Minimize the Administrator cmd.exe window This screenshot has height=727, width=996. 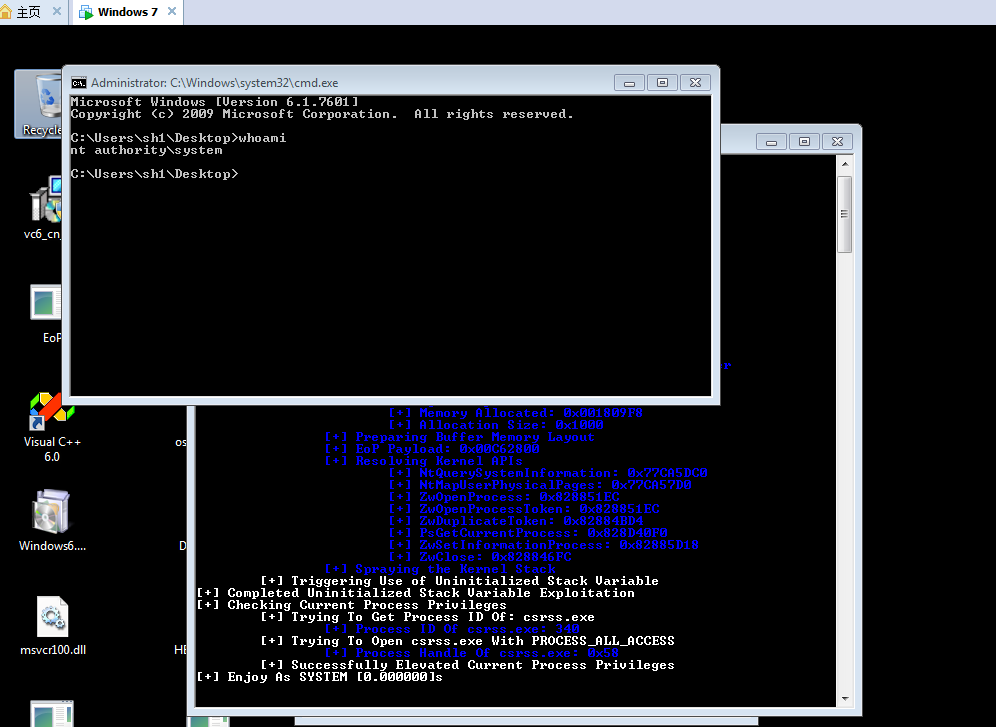pos(629,83)
